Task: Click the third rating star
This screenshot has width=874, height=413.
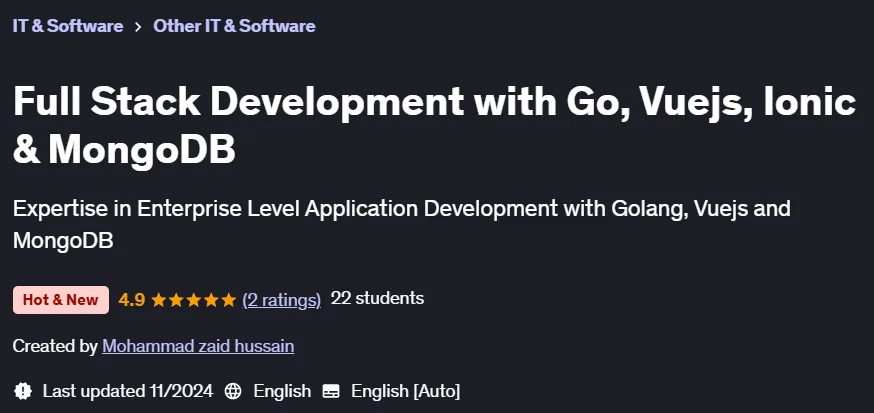Action: [x=193, y=300]
